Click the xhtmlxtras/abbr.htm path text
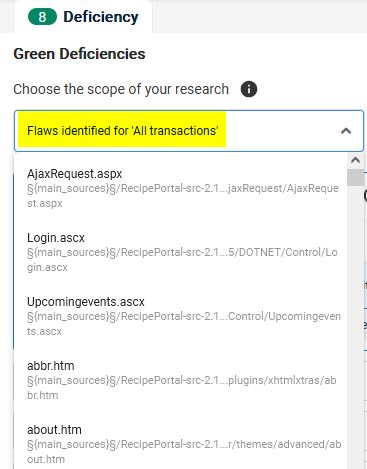367x469 pixels. pos(182,388)
